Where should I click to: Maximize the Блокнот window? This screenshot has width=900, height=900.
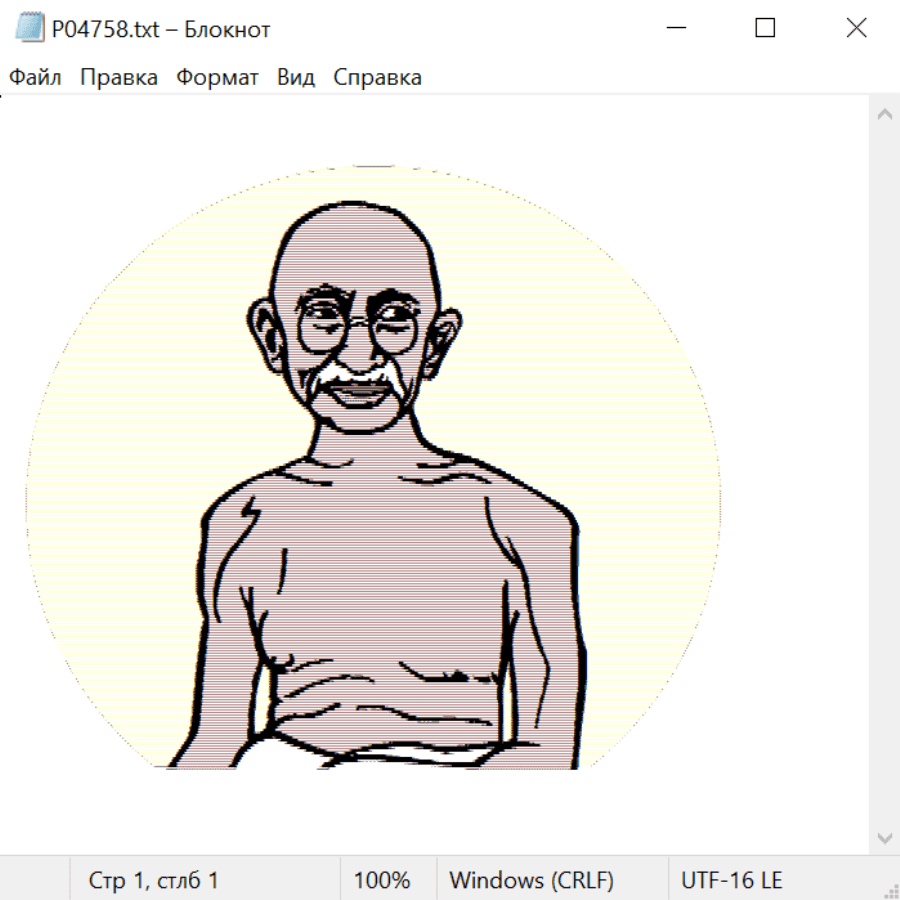click(765, 29)
